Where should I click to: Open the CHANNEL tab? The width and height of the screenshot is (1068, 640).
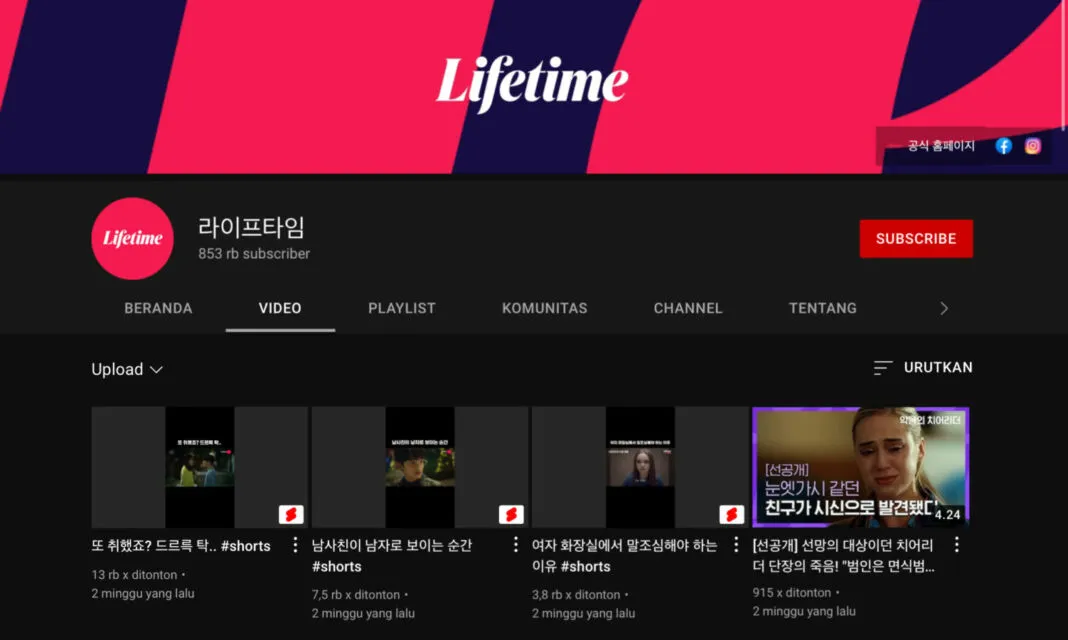688,308
